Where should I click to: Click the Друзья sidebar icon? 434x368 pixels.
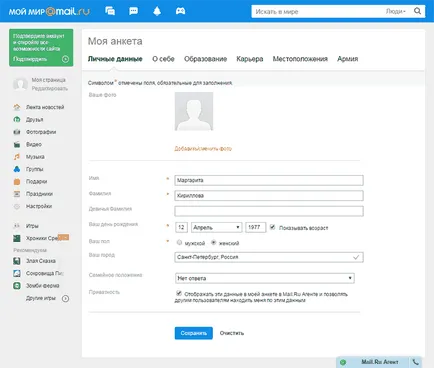point(17,119)
